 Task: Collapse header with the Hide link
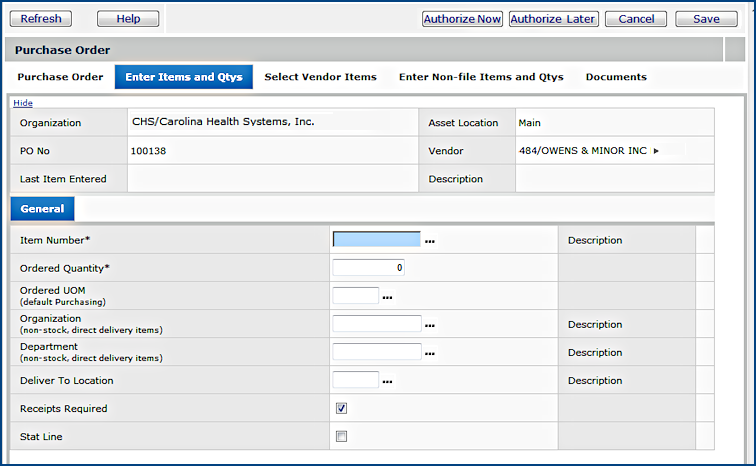click(x=23, y=102)
